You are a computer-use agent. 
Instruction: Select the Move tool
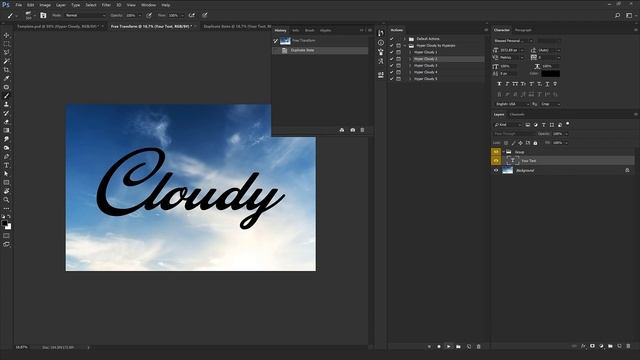[6, 36]
